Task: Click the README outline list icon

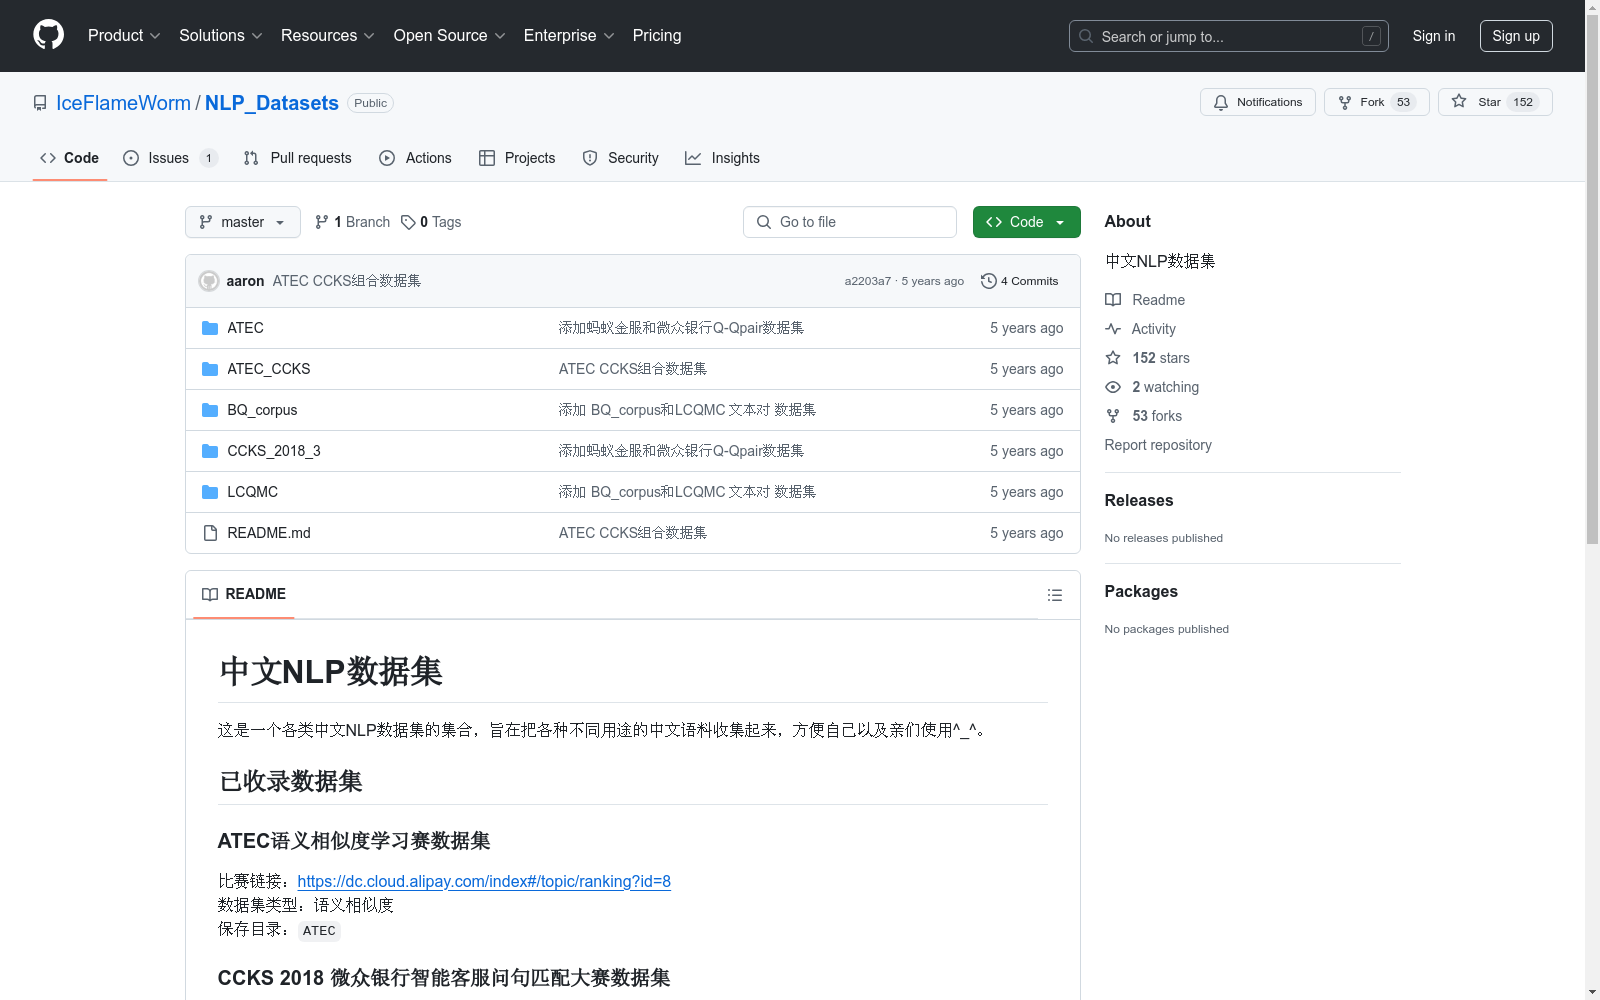Action: [x=1054, y=595]
